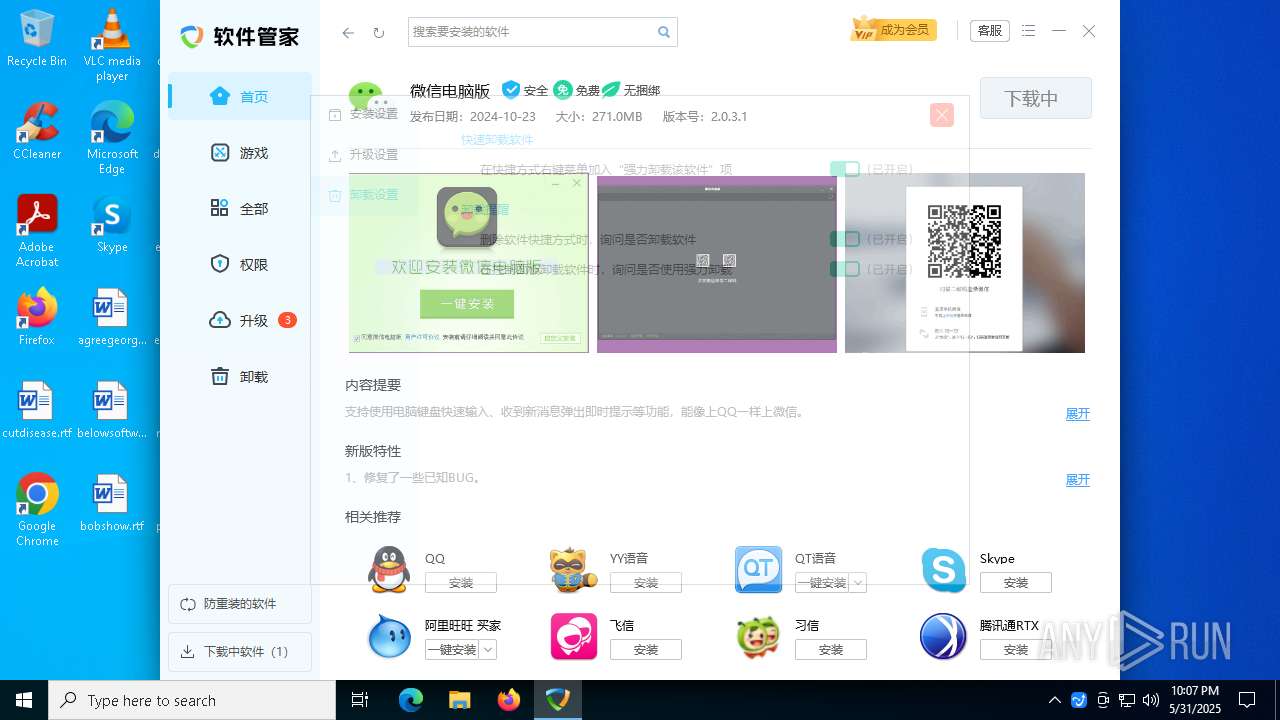Click the 客服 button
This screenshot has height=720, width=1280.
click(990, 31)
